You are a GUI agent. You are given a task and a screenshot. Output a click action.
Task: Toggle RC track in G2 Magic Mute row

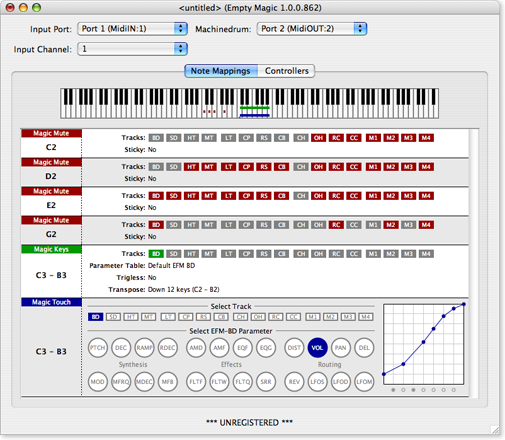pyautogui.click(x=336, y=225)
